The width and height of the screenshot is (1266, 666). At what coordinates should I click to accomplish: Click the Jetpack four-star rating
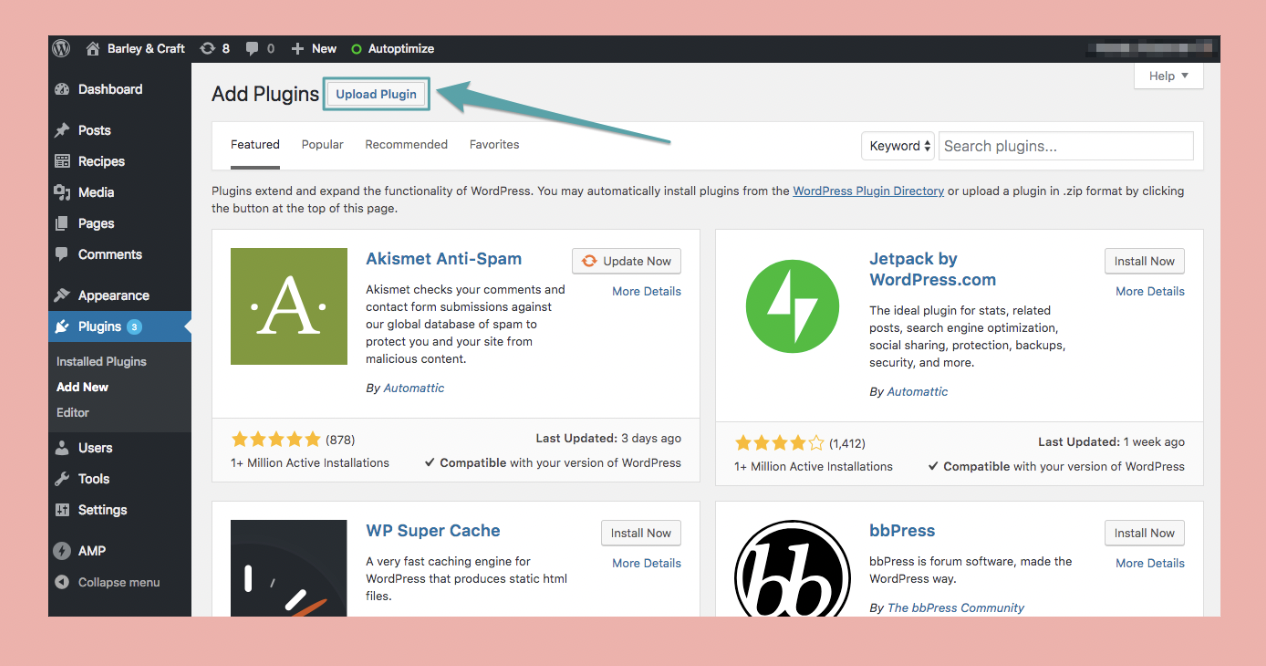coord(780,443)
